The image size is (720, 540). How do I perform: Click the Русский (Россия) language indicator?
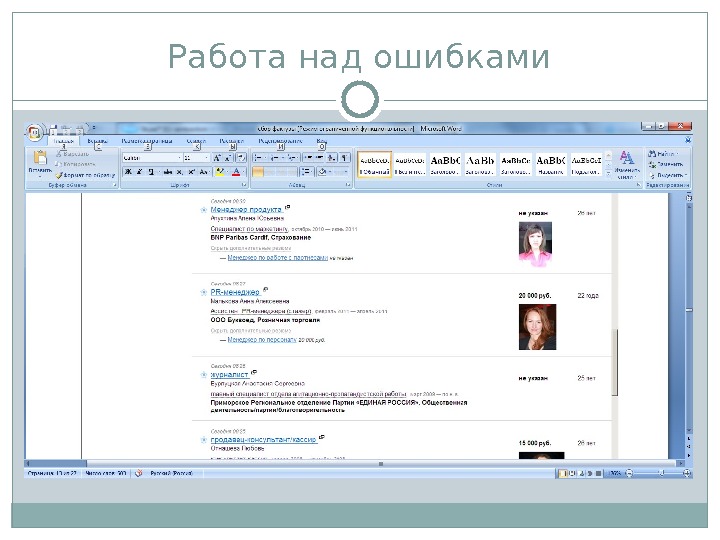[171, 473]
